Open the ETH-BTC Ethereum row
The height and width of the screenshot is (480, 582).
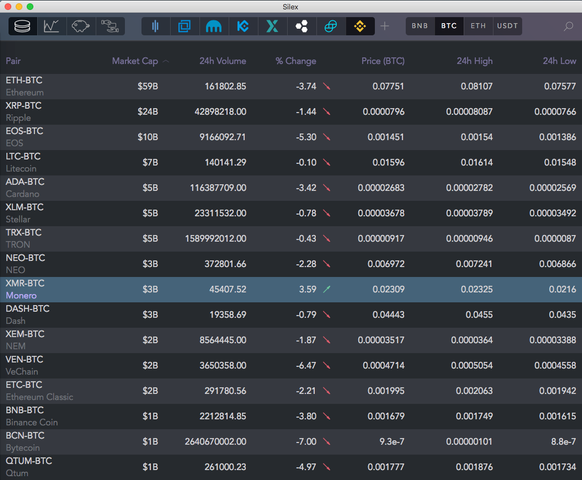coord(291,86)
